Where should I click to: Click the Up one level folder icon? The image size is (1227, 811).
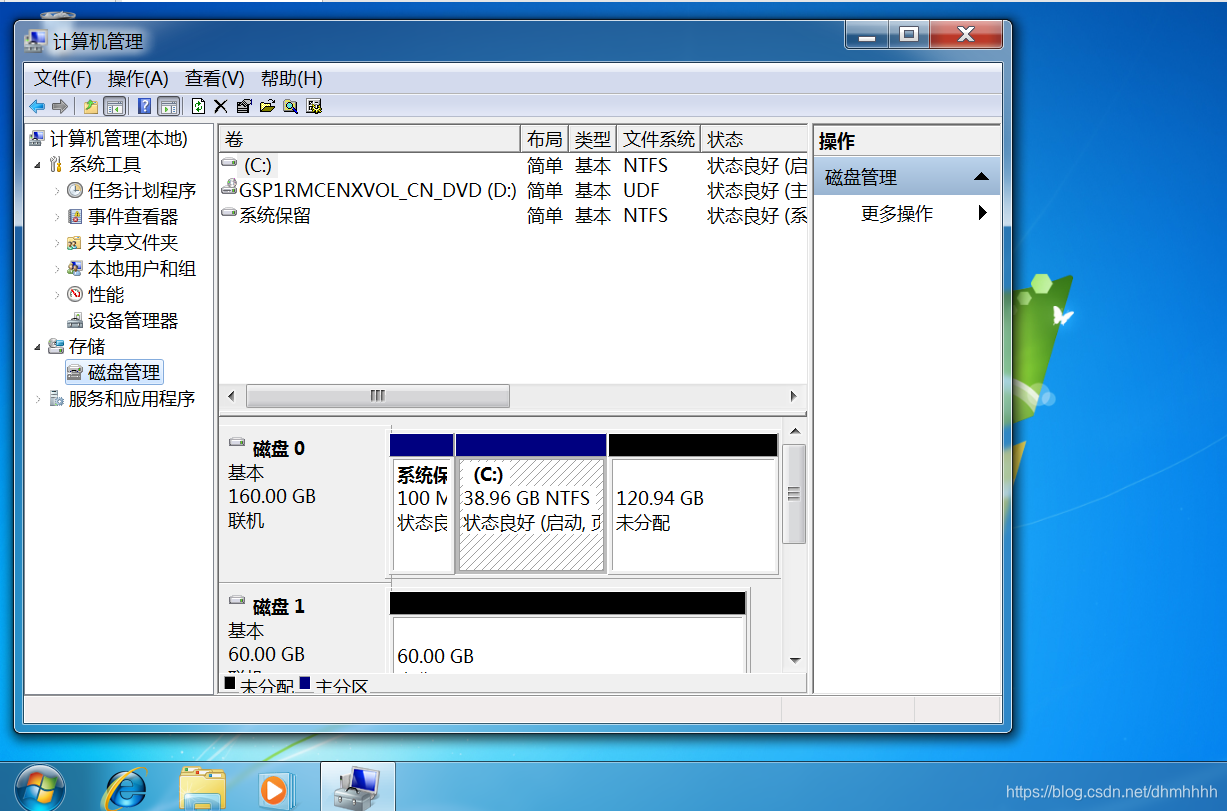click(91, 106)
